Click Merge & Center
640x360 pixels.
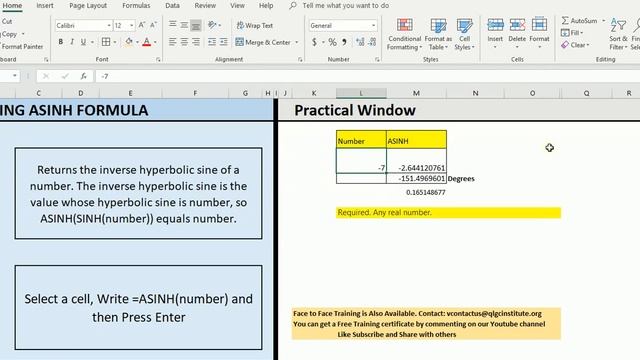tap(263, 42)
